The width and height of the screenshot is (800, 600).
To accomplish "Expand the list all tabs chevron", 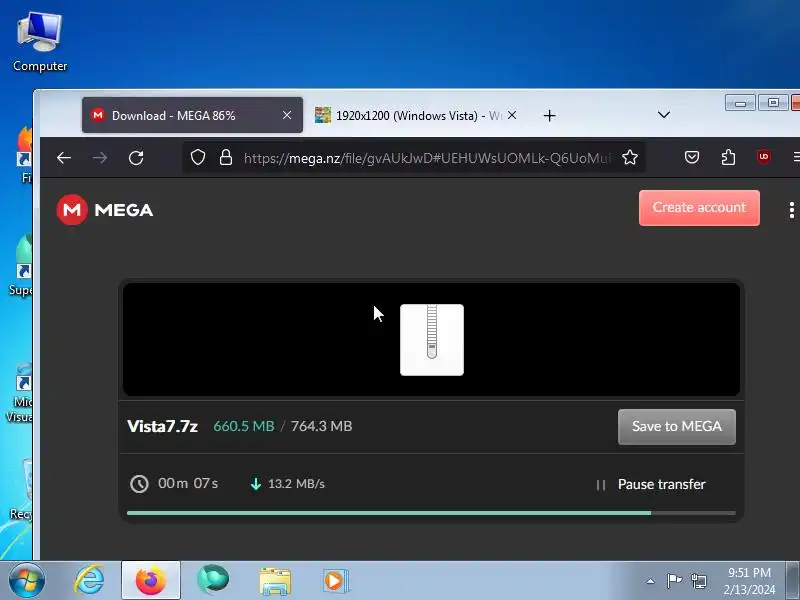I will click(664, 115).
